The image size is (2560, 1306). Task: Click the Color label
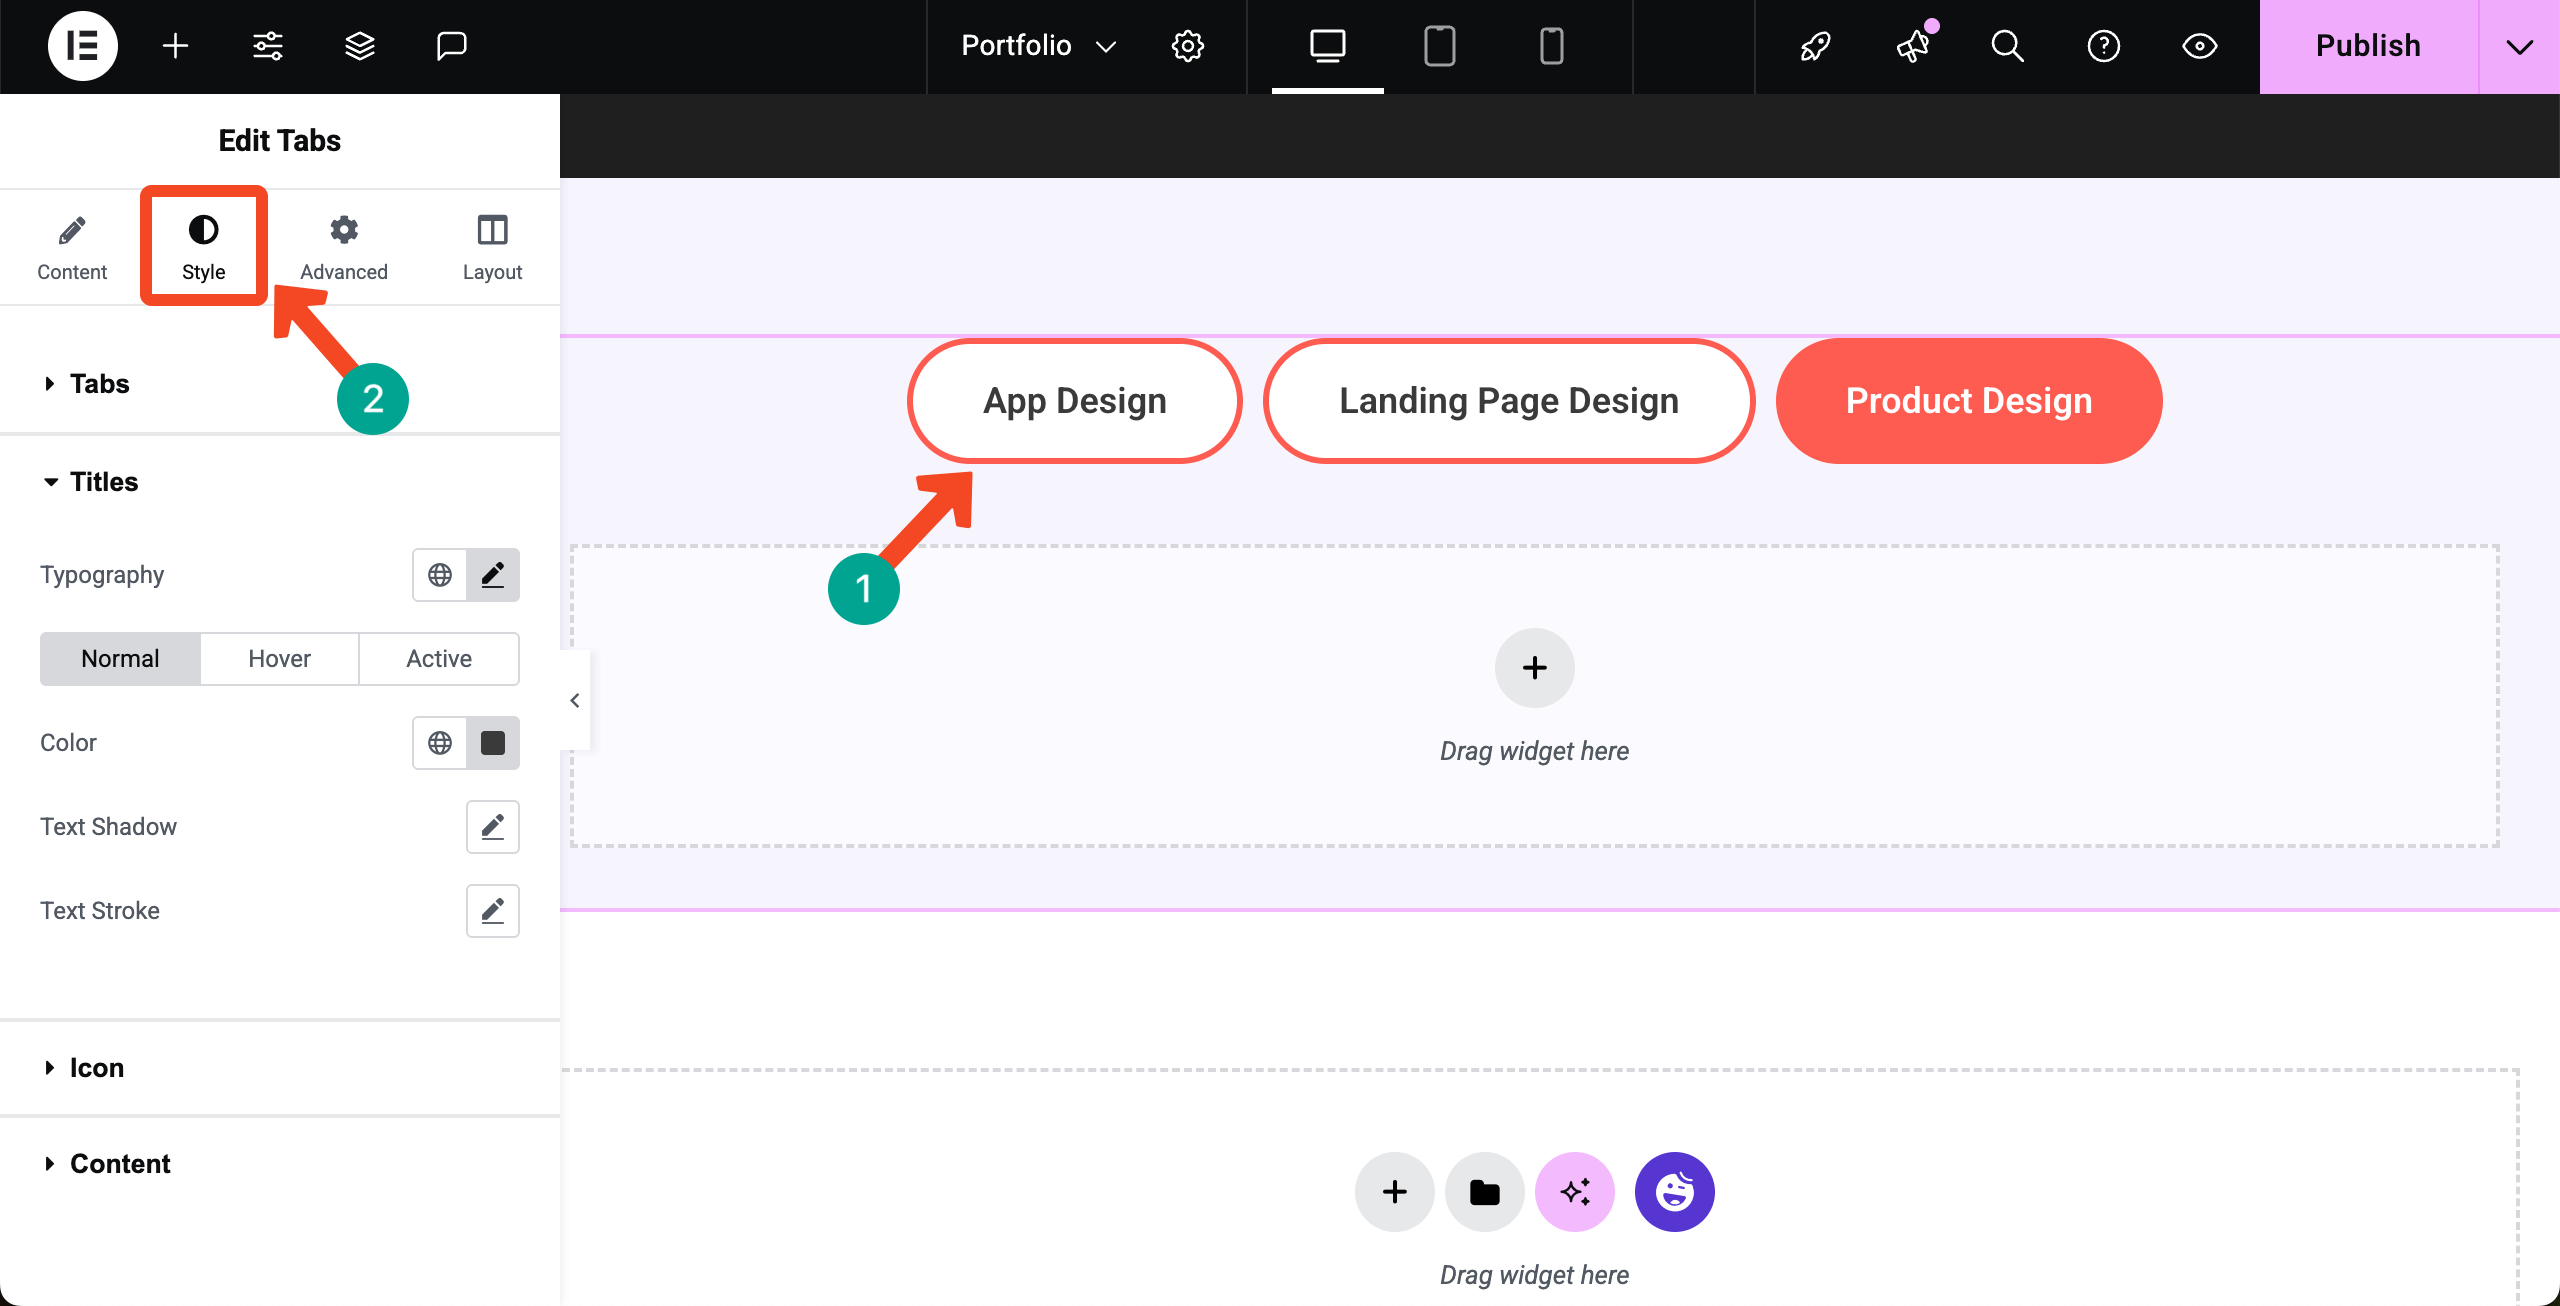pos(68,743)
